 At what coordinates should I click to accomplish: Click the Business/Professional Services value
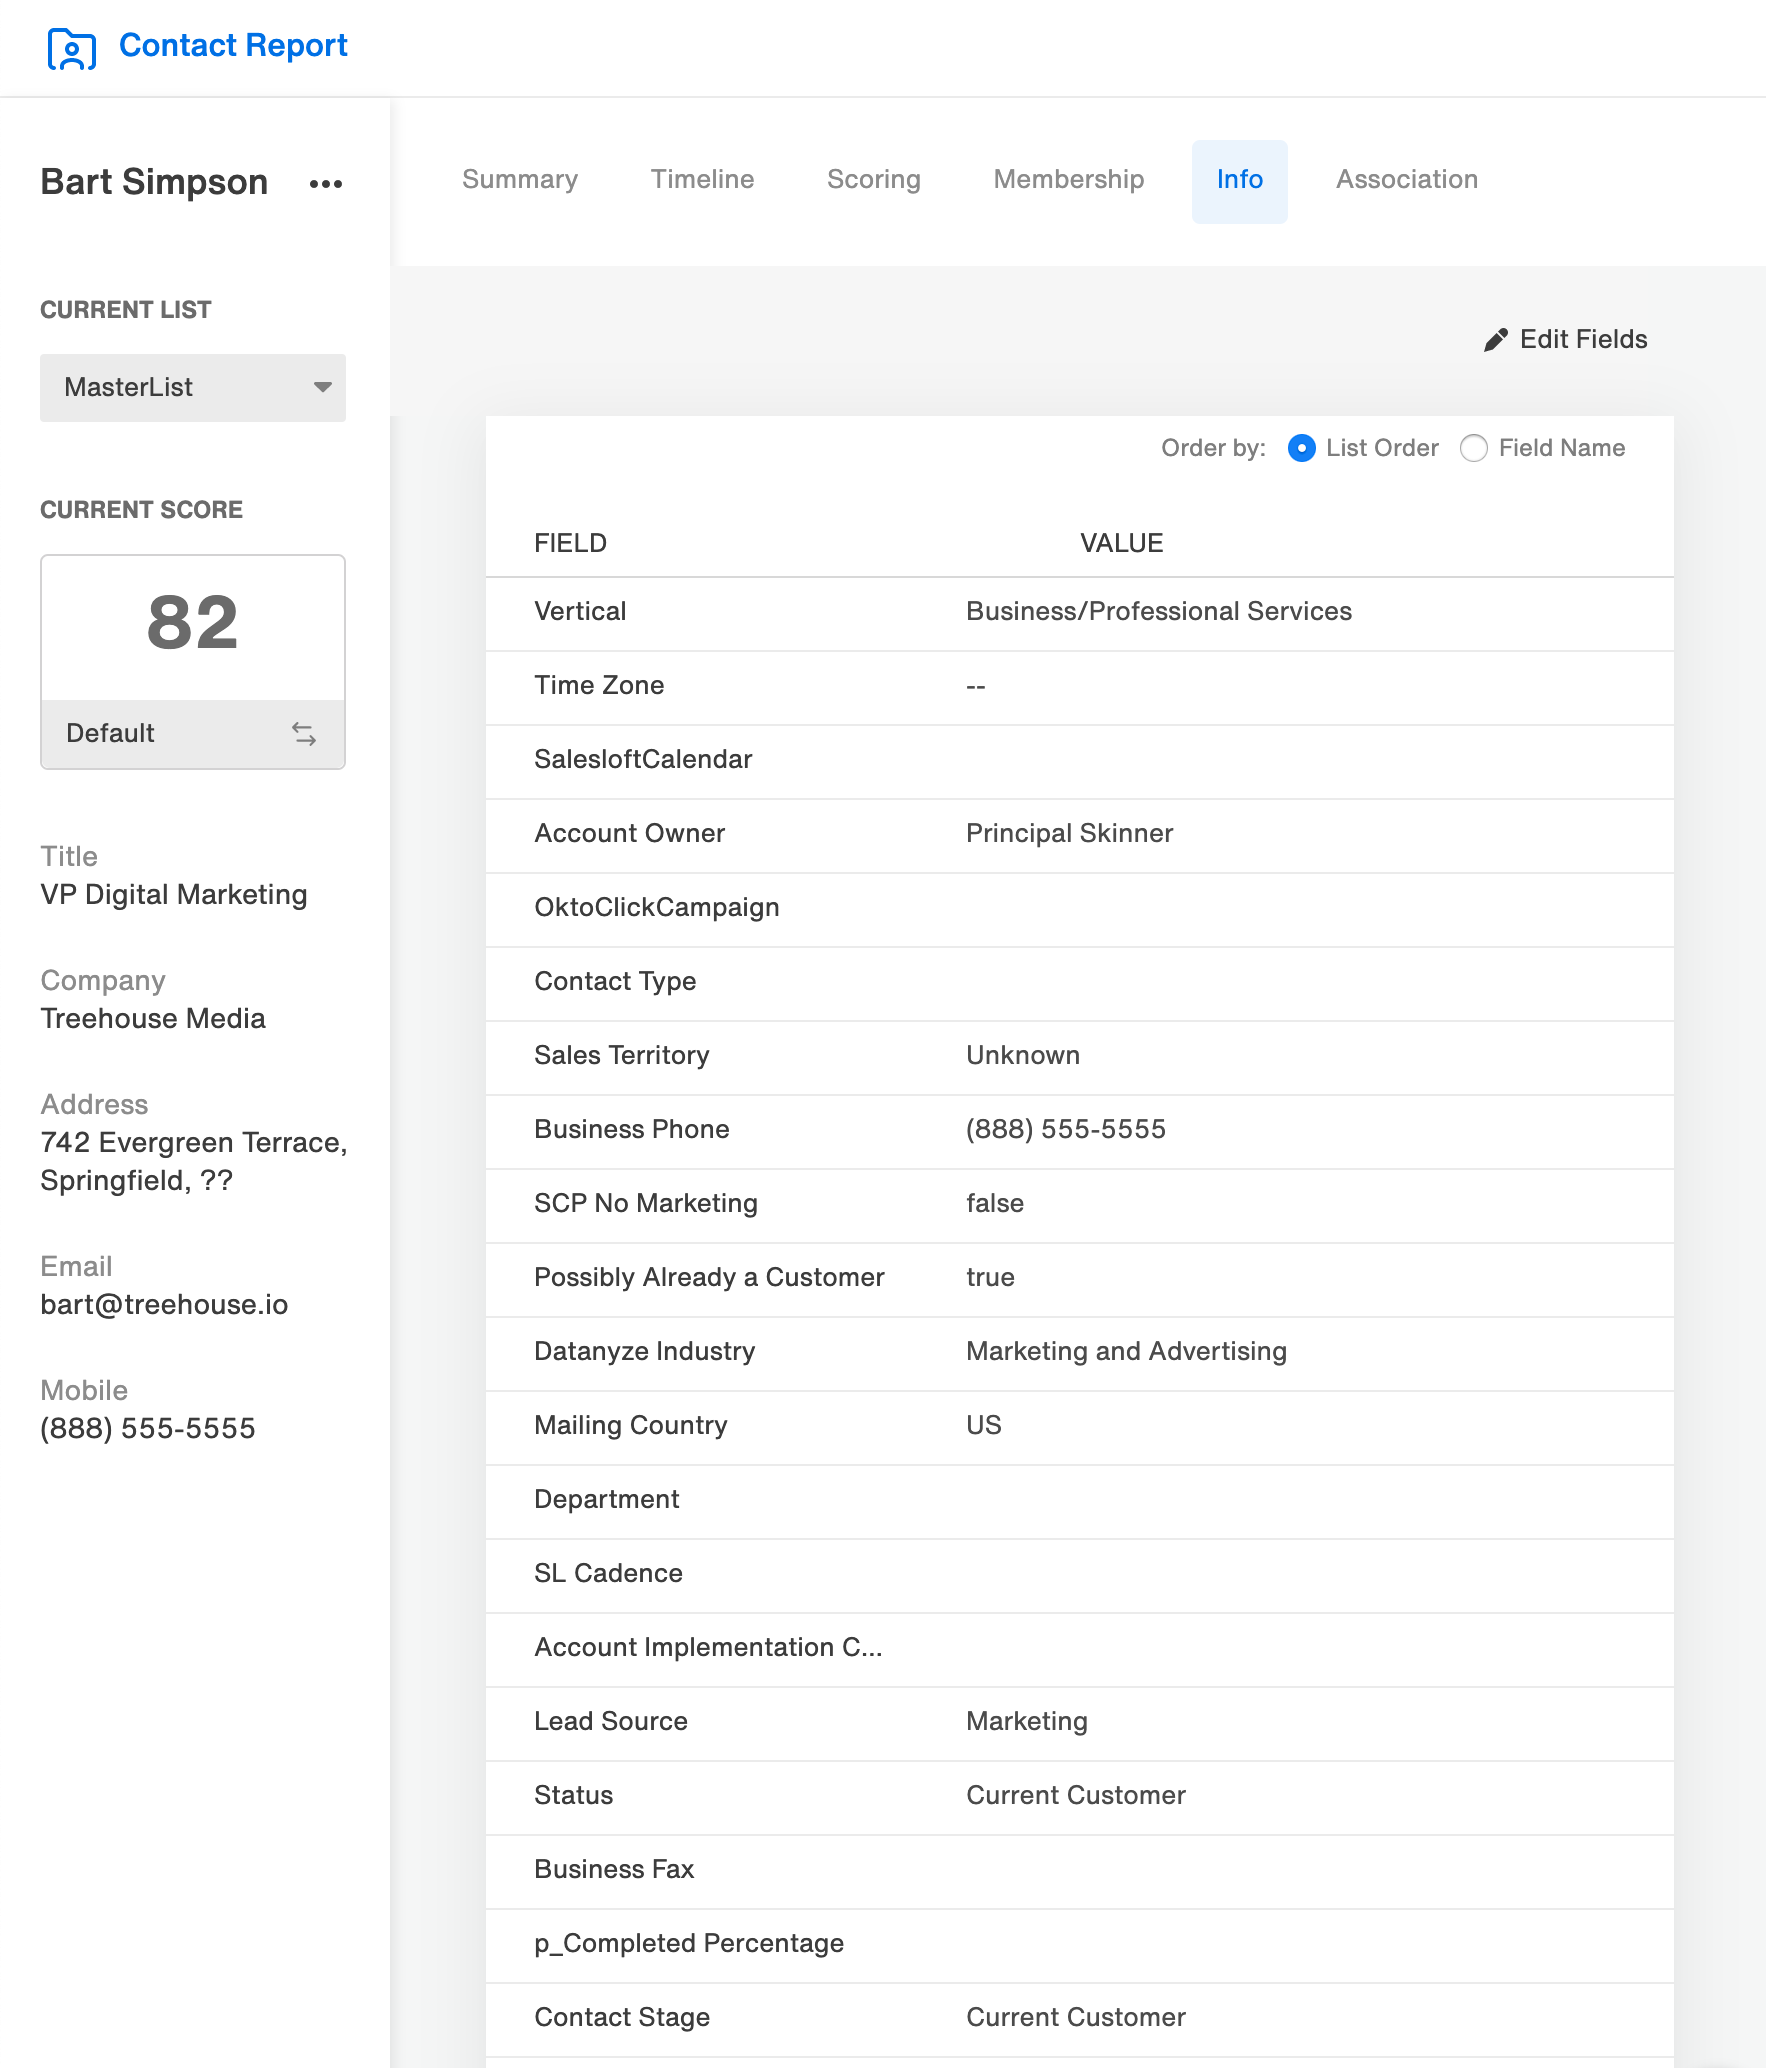coord(1159,612)
